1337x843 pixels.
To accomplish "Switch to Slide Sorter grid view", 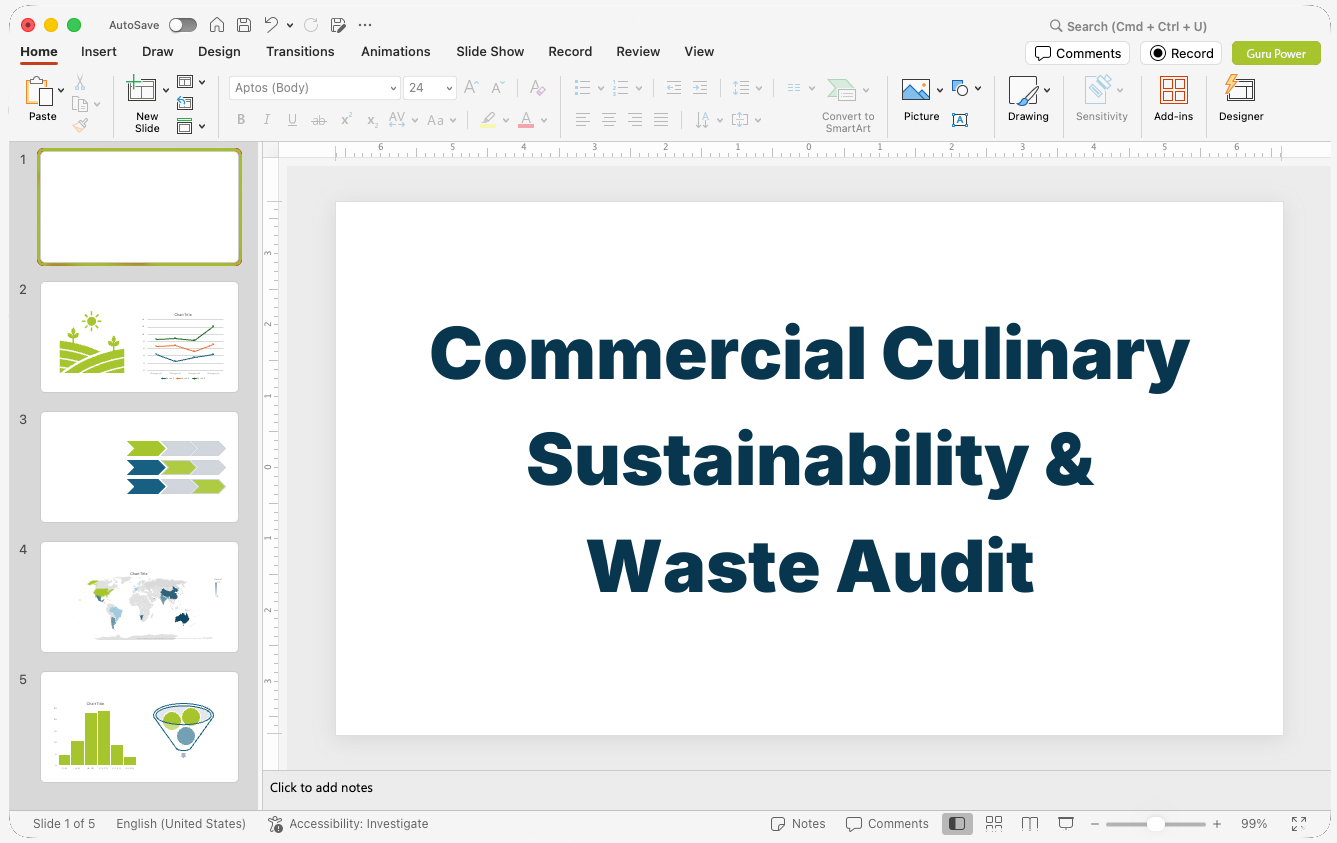I will click(993, 824).
